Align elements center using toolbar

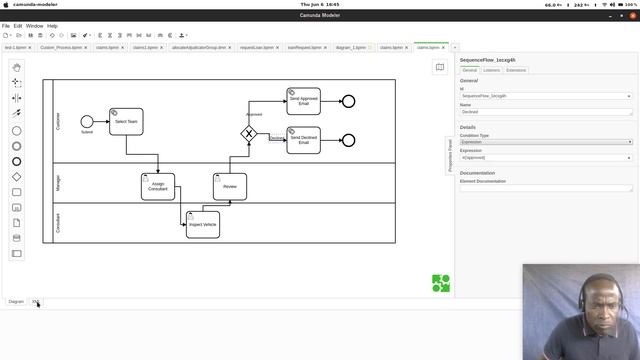pyautogui.click(x=110, y=36)
